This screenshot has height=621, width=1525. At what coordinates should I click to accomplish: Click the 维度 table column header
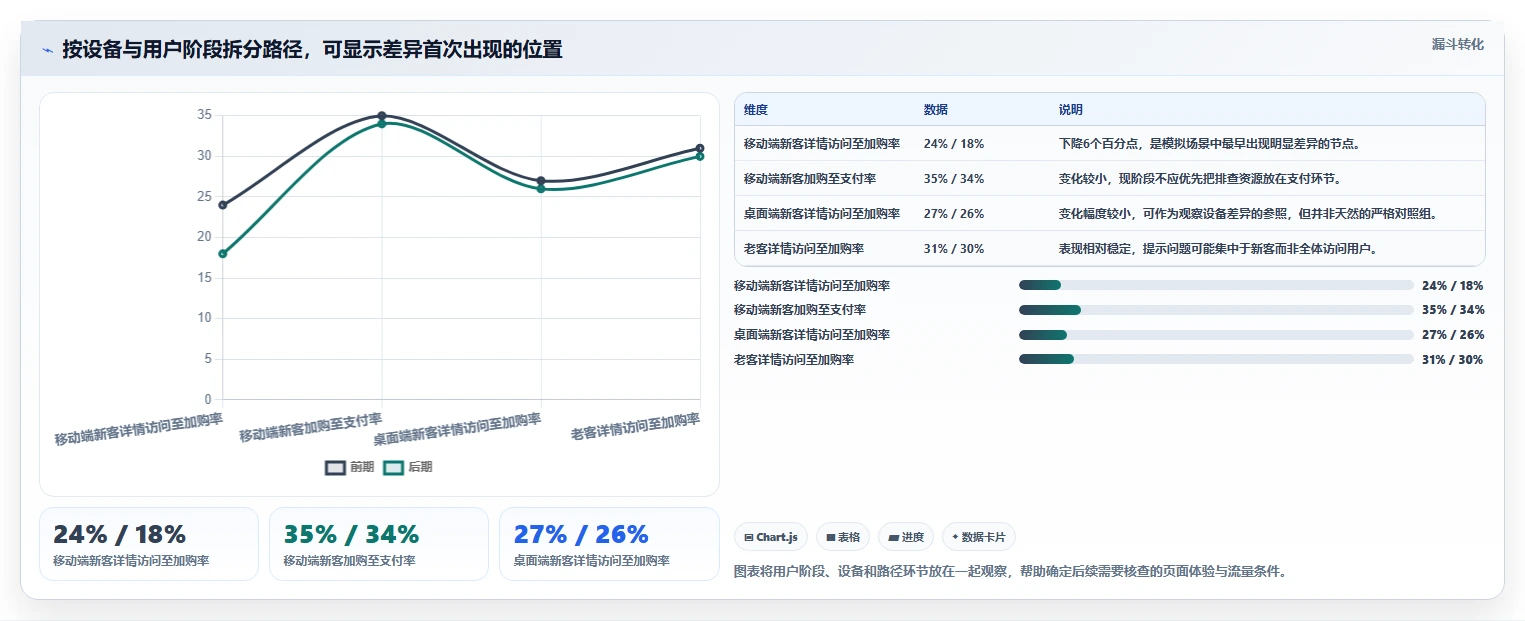756,110
